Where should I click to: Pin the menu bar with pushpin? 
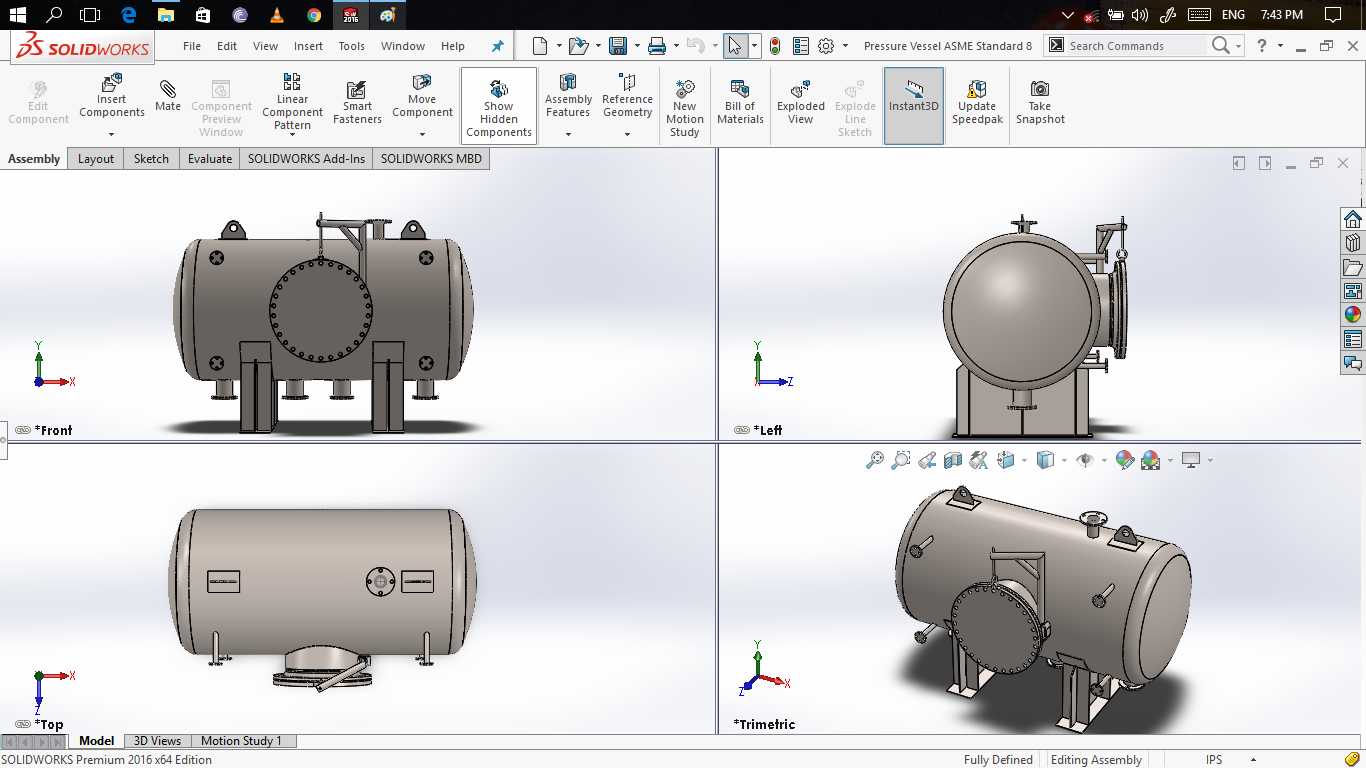click(498, 46)
